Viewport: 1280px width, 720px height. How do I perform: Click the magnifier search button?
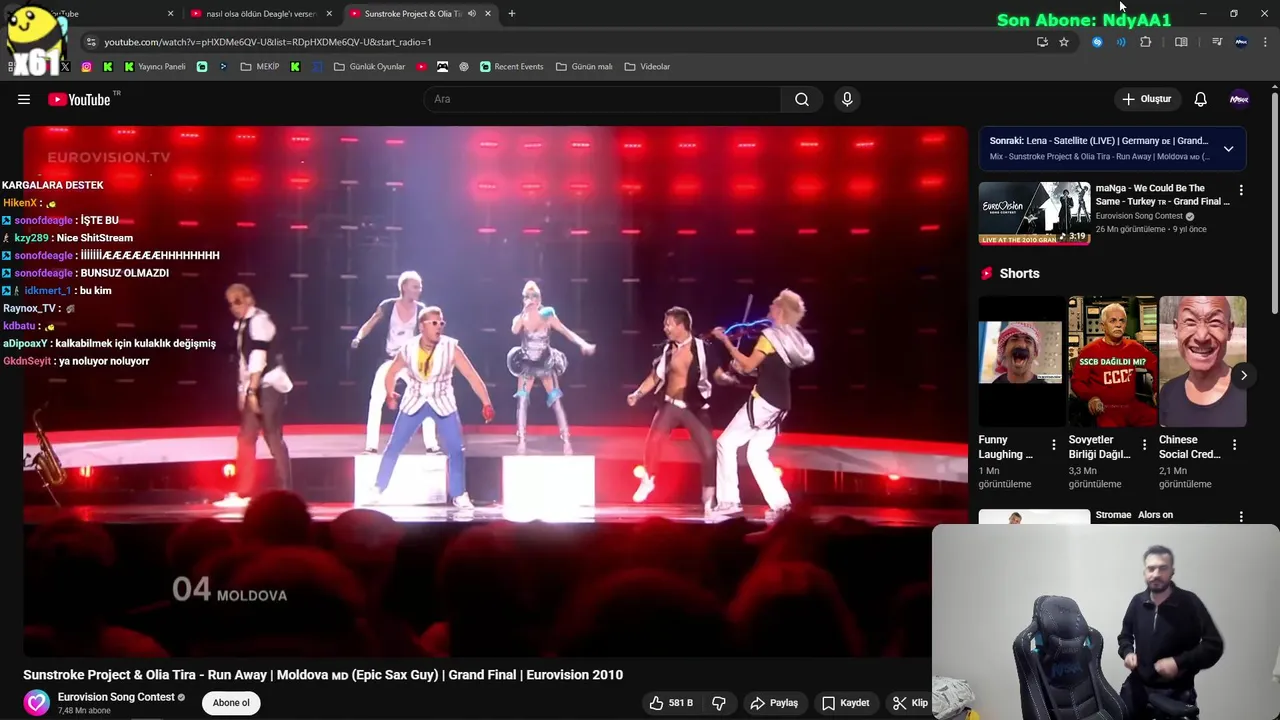[x=801, y=99]
